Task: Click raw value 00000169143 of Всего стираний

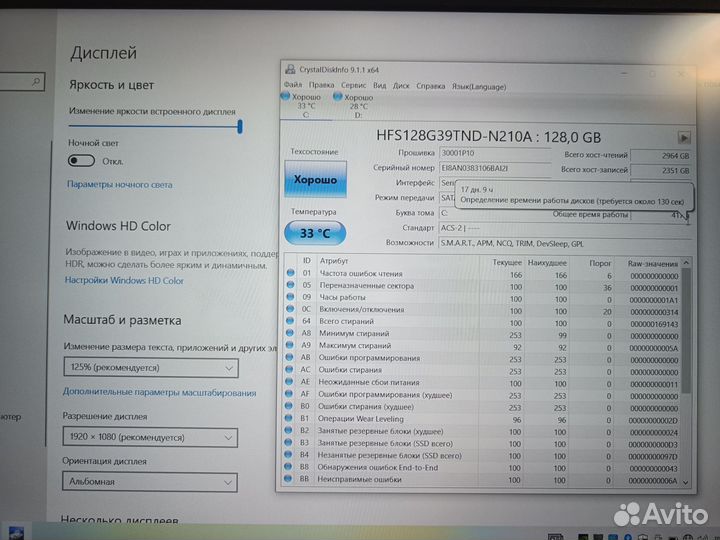Action: (x=654, y=324)
